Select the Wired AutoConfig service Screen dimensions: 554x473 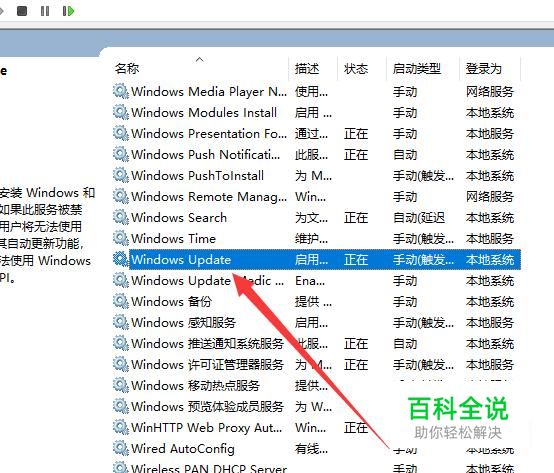coord(183,449)
